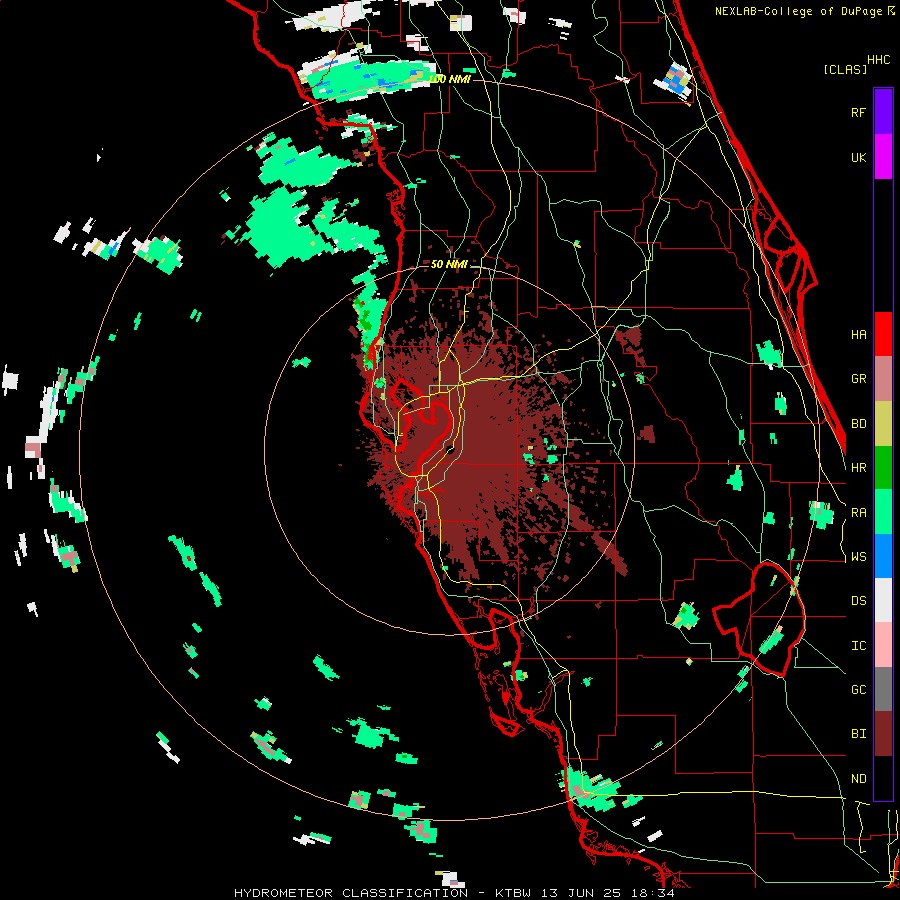
Task: Click the 'HR' legend label
Action: click(x=858, y=467)
